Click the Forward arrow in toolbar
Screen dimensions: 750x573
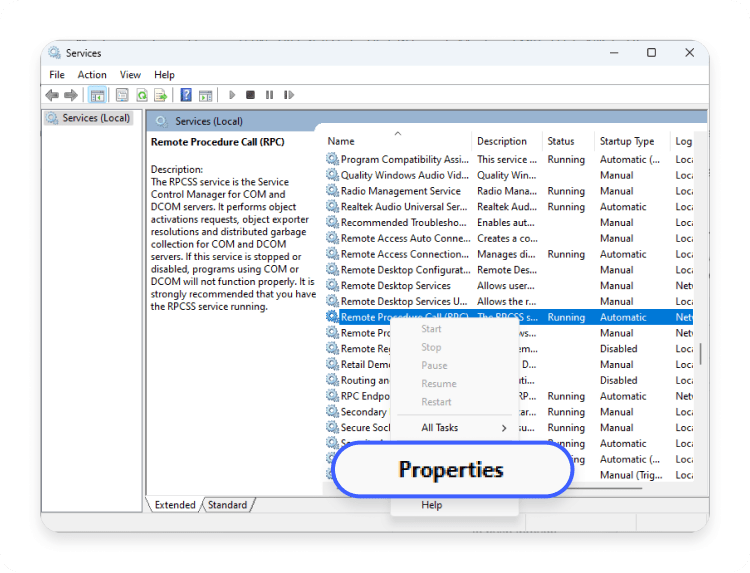click(x=71, y=95)
